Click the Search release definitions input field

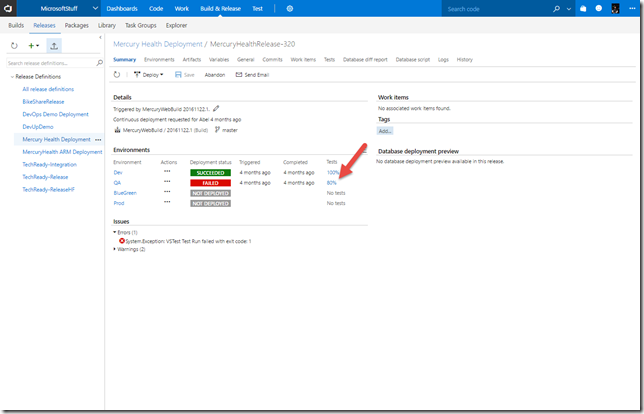click(x=50, y=63)
